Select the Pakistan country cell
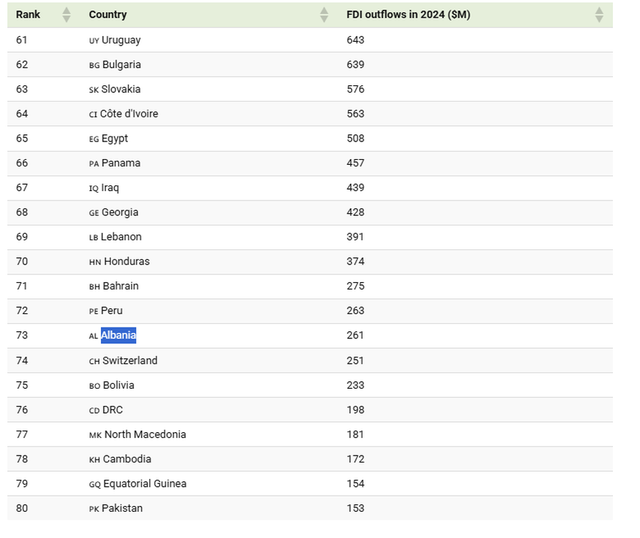Image resolution: width=640 pixels, height=538 pixels. [116, 508]
